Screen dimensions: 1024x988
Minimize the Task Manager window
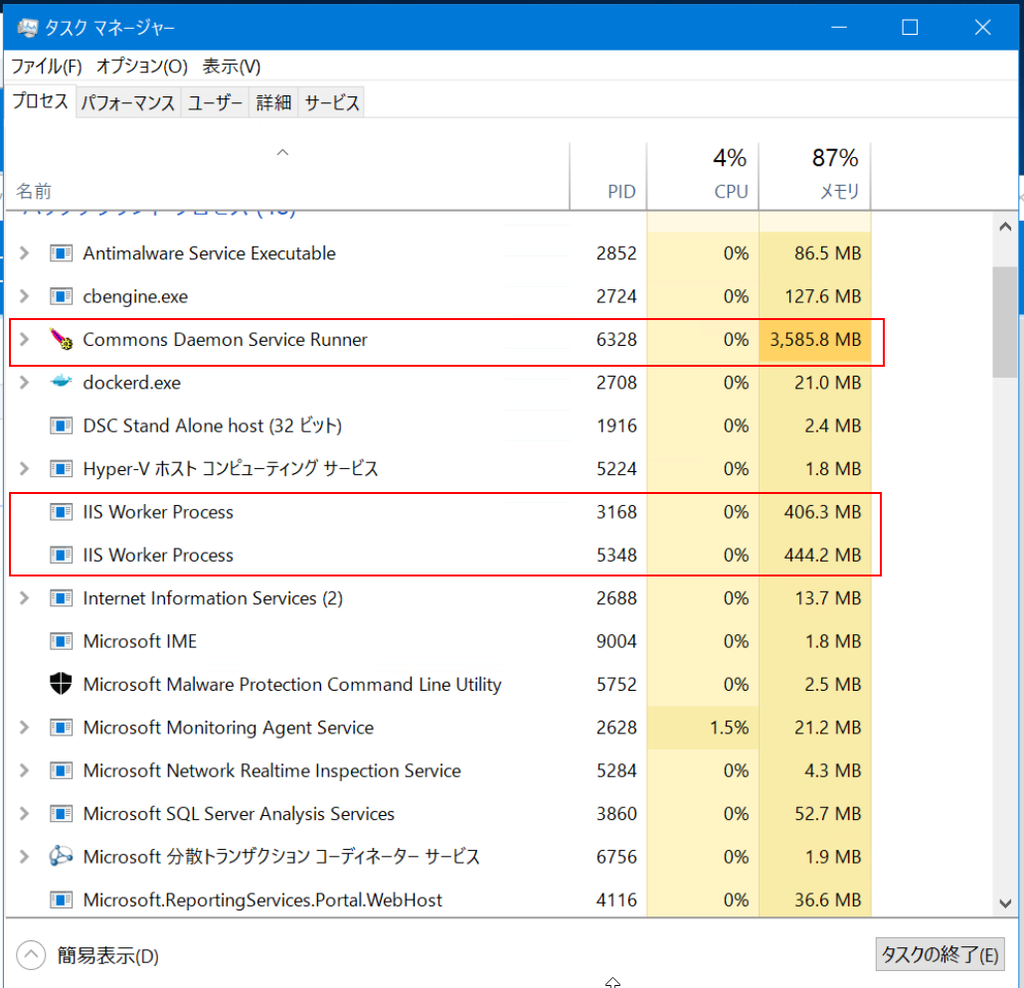click(x=839, y=27)
